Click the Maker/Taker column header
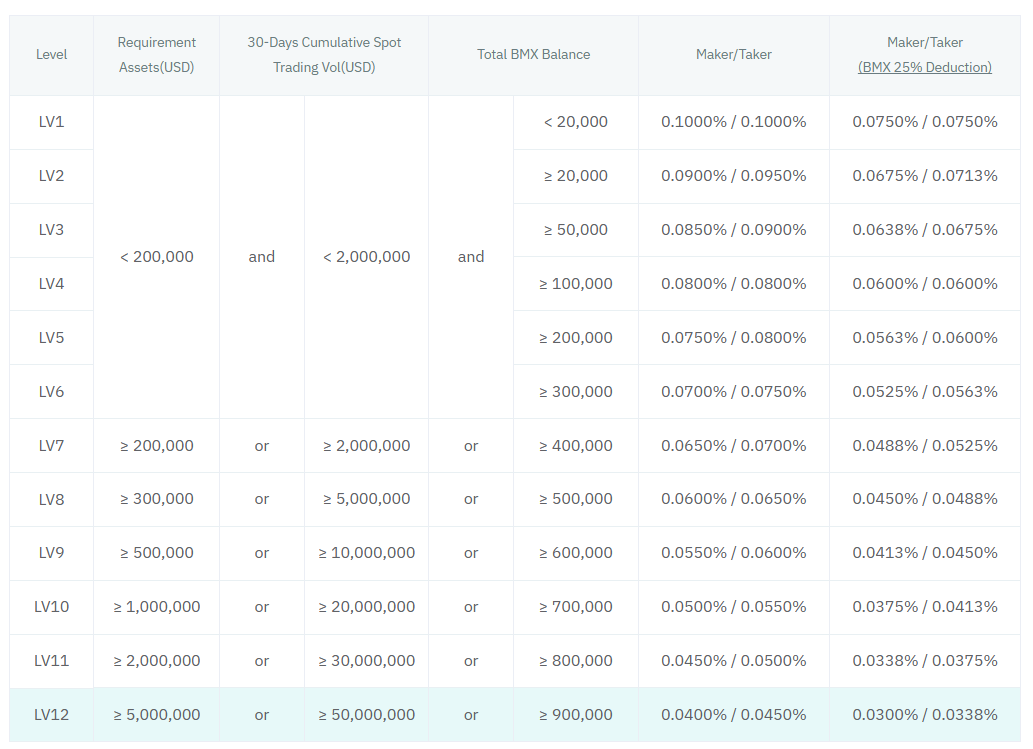The image size is (1033, 749). point(732,55)
